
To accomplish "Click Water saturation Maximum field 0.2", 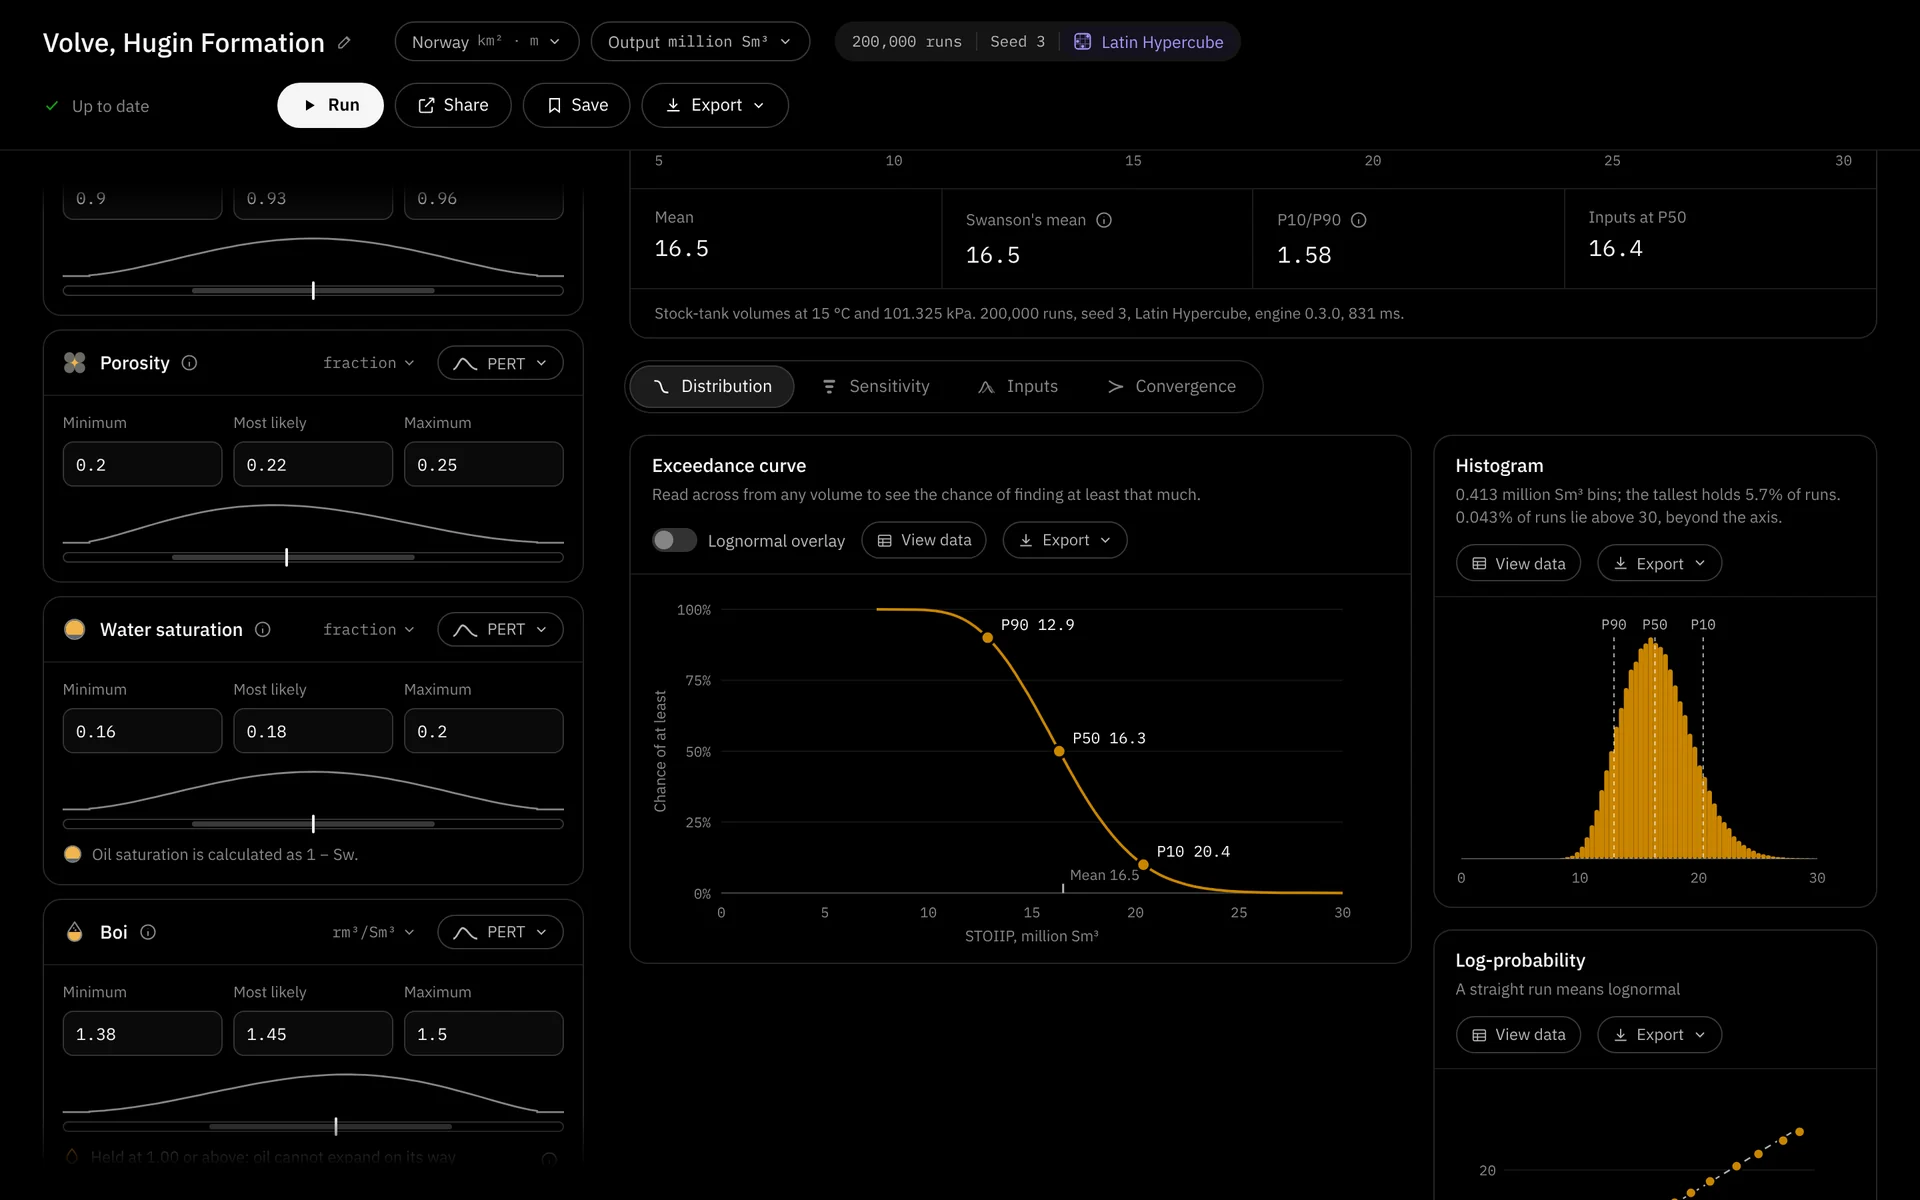I will click(484, 731).
